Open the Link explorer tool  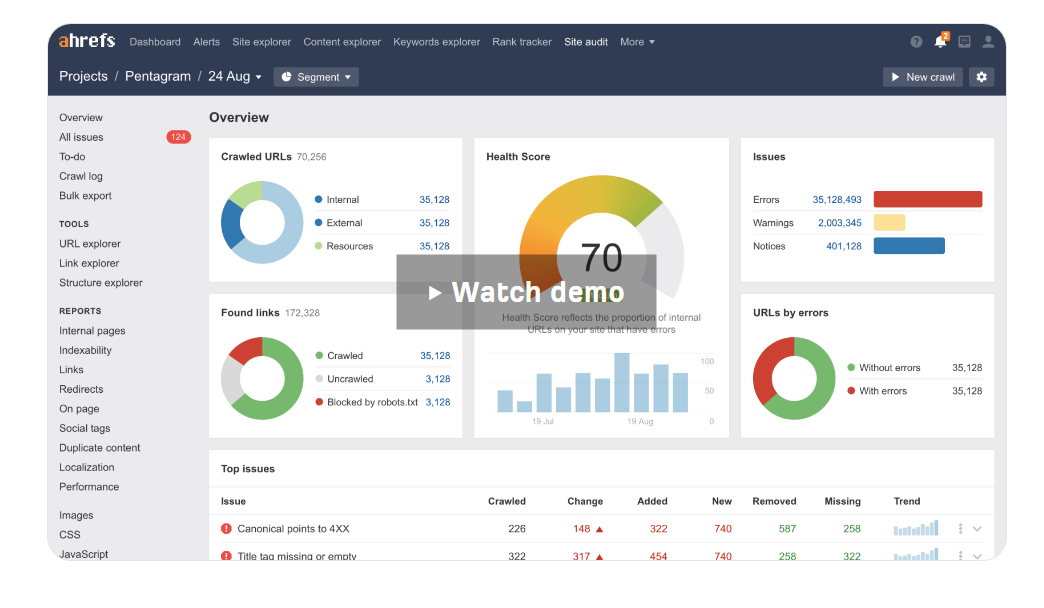point(89,263)
